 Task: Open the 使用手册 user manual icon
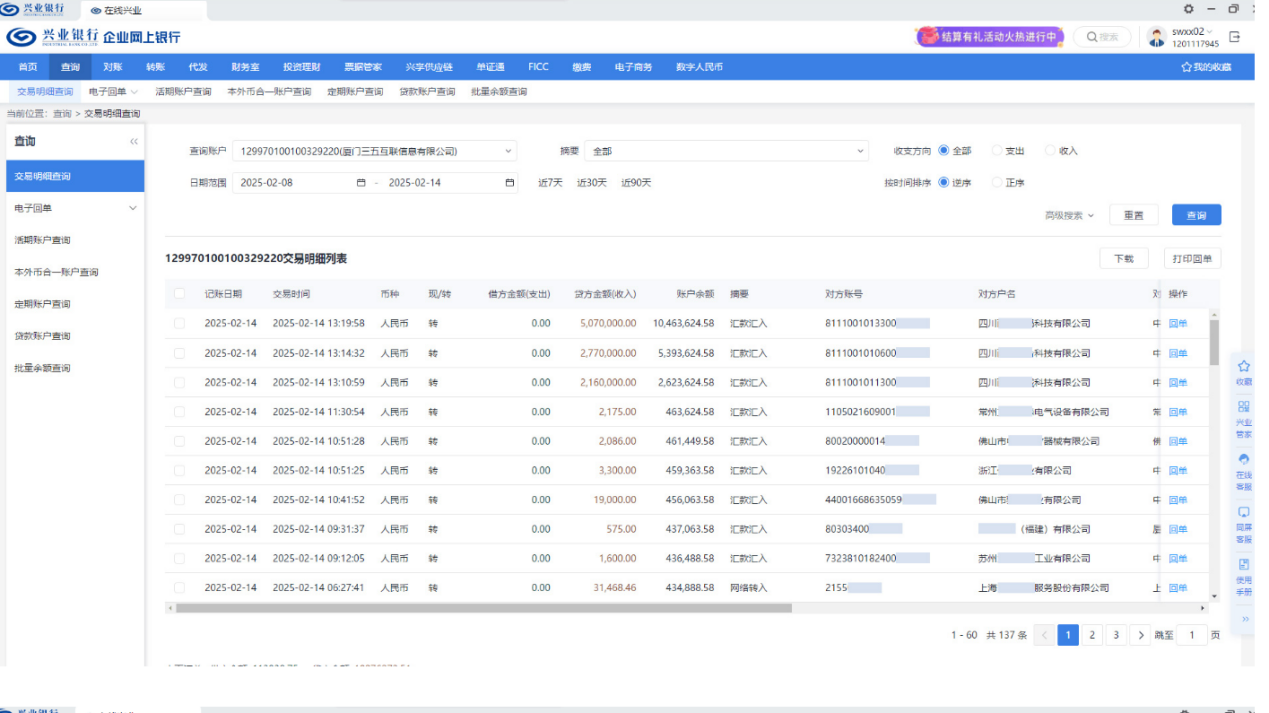click(1244, 565)
